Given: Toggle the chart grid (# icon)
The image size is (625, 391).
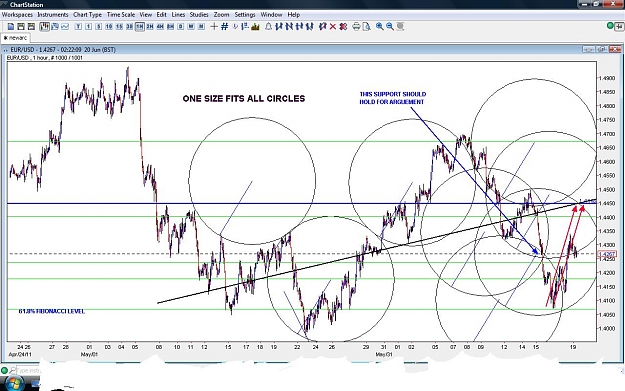Looking at the screenshot, I should [x=224, y=27].
